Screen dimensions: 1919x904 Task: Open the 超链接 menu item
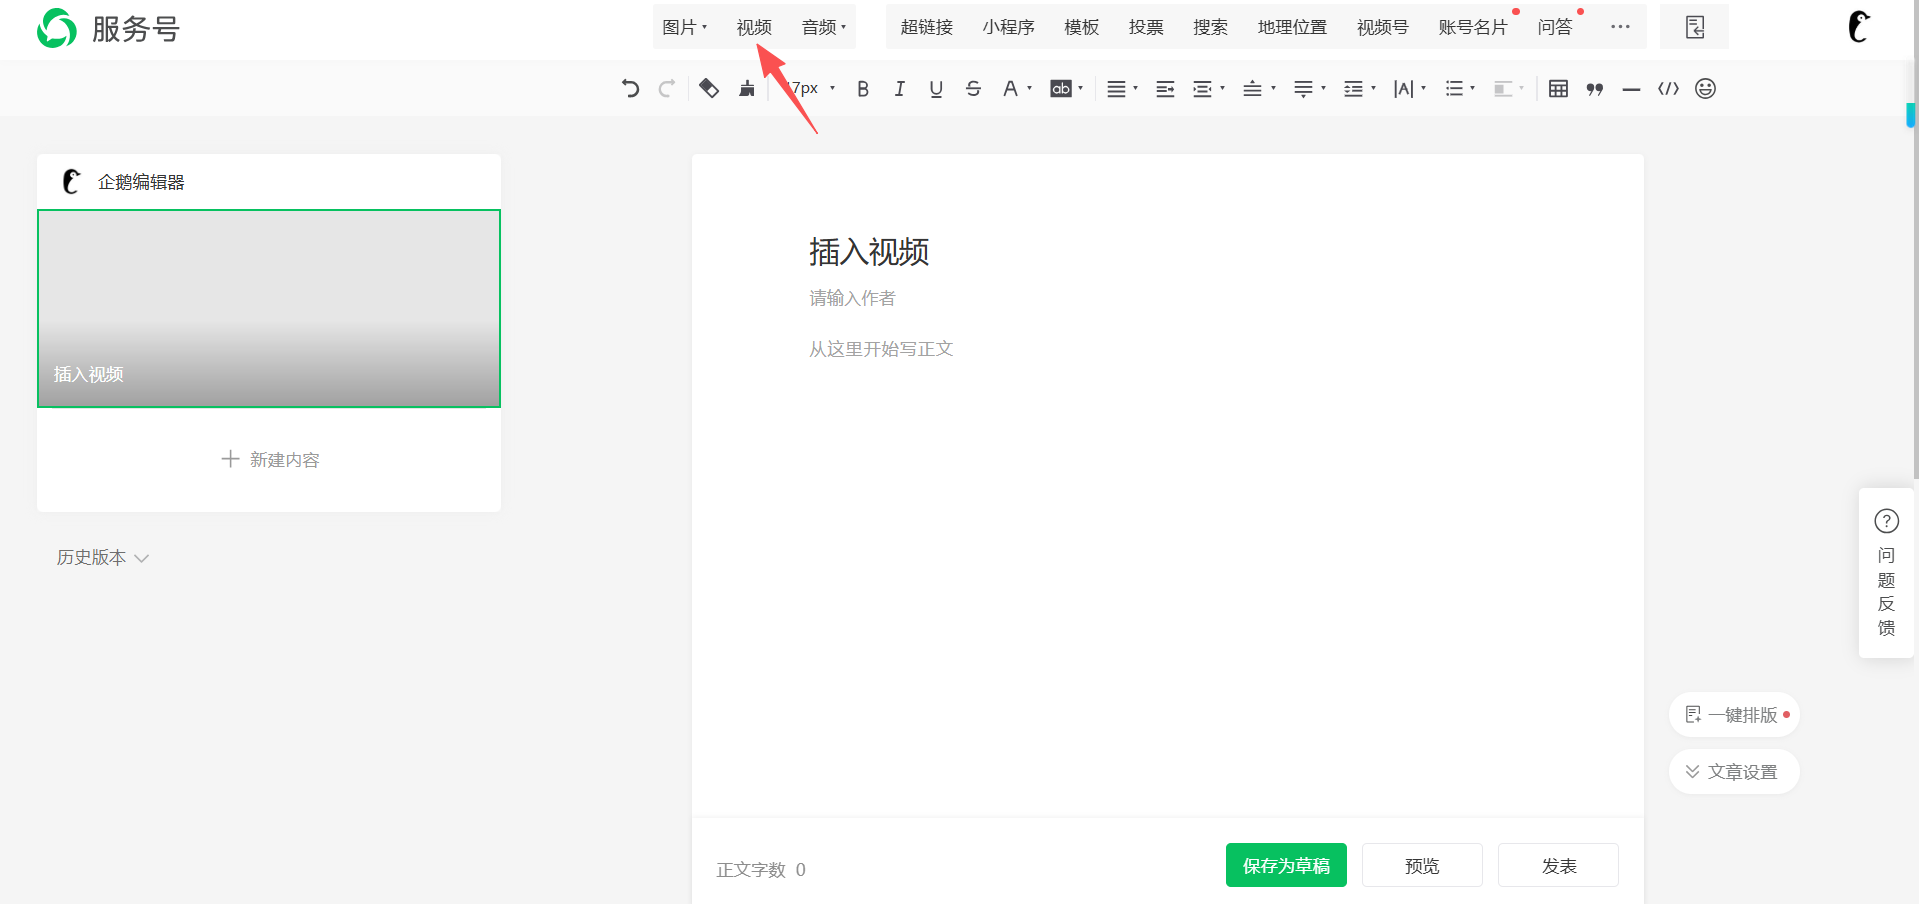926,27
